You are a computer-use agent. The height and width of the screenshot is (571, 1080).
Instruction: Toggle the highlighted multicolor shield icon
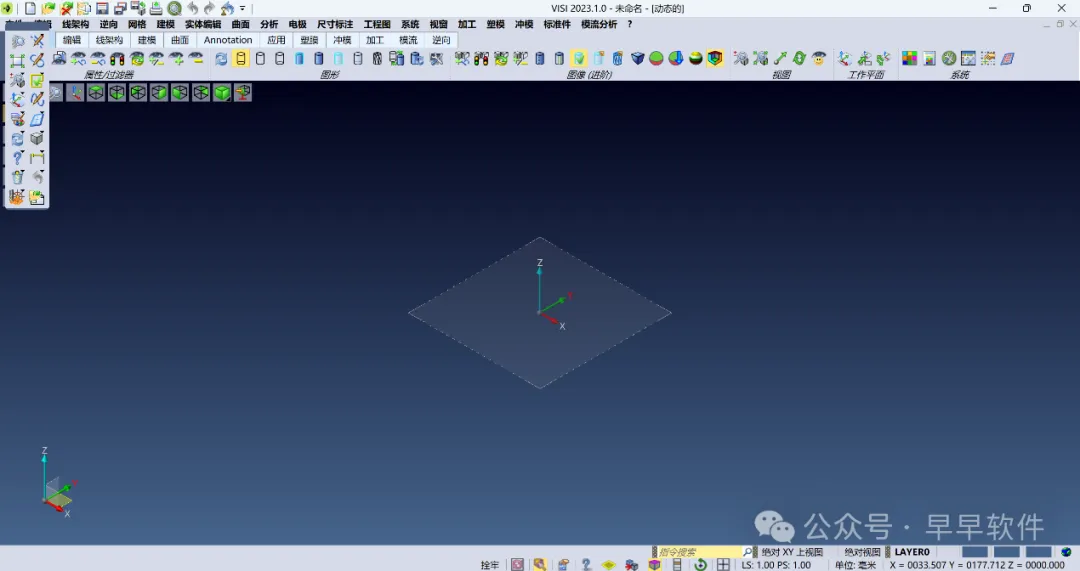pos(715,59)
